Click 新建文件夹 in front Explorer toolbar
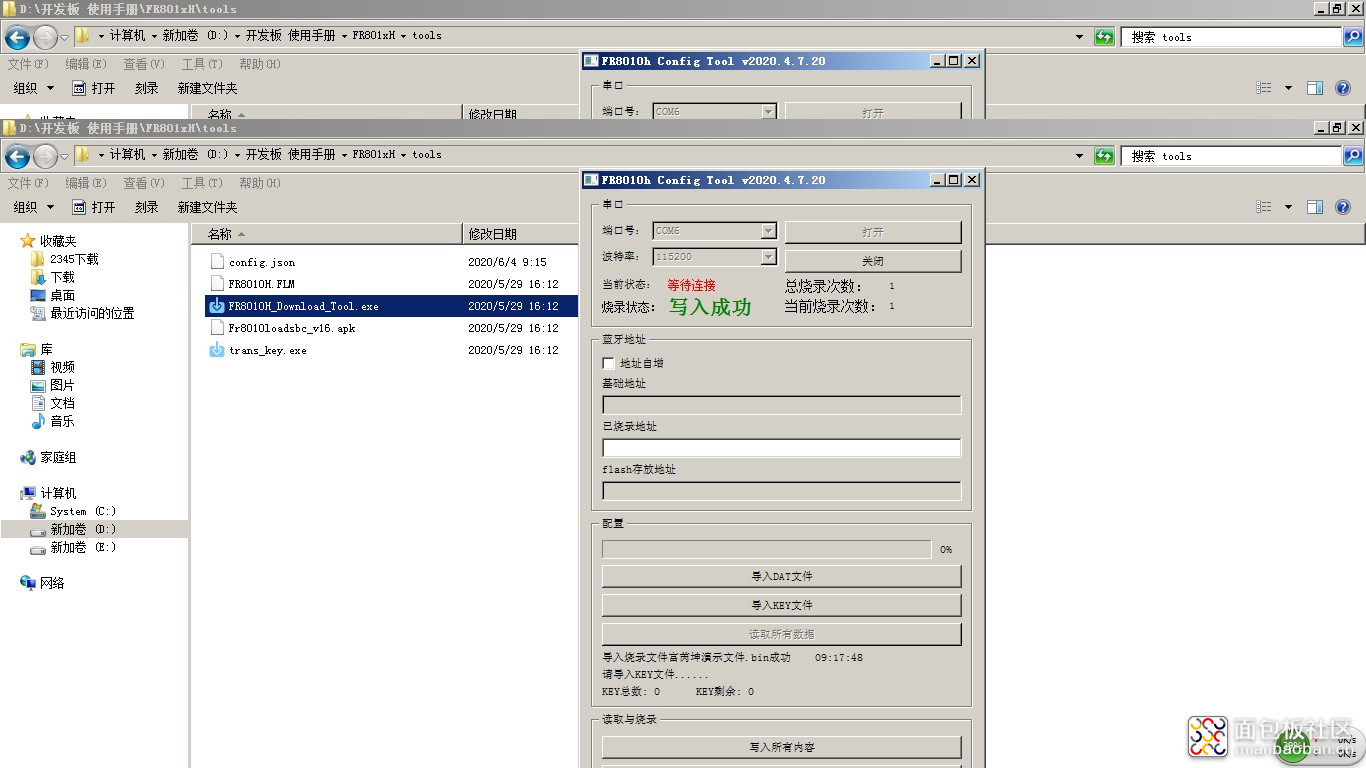The height and width of the screenshot is (768, 1366). coord(207,207)
